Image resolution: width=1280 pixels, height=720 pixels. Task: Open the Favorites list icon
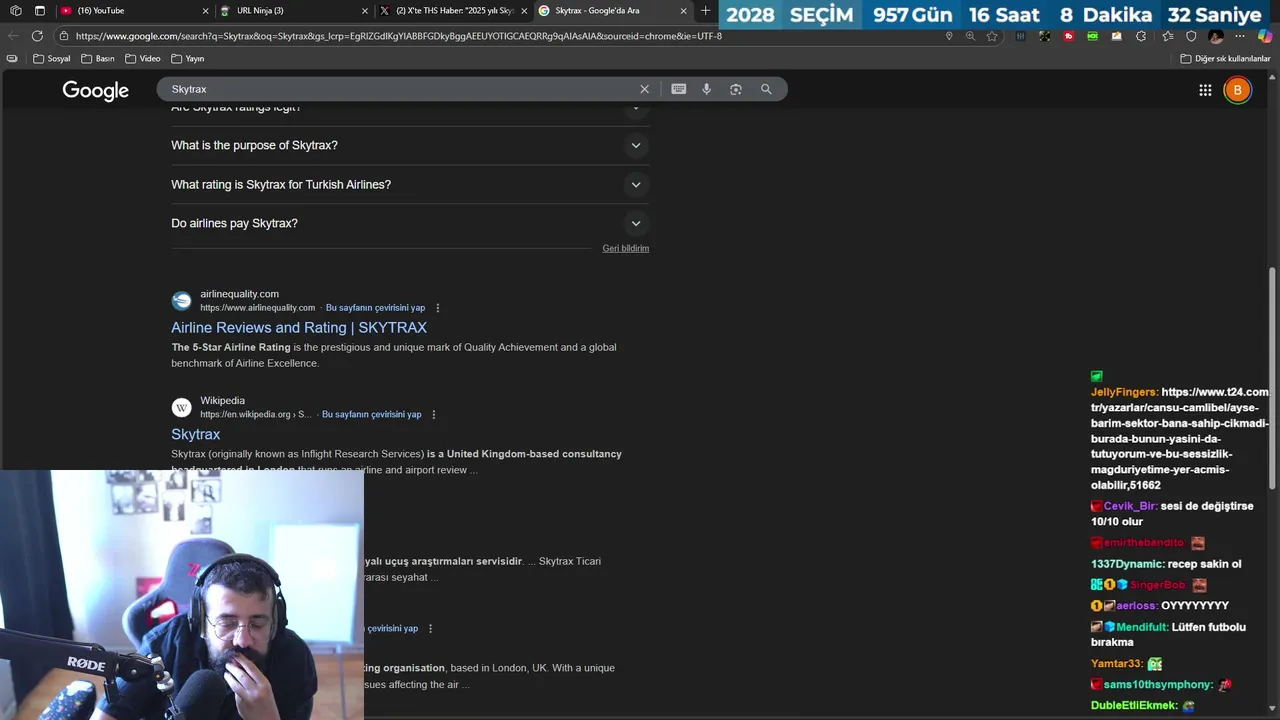pyautogui.click(x=1167, y=36)
